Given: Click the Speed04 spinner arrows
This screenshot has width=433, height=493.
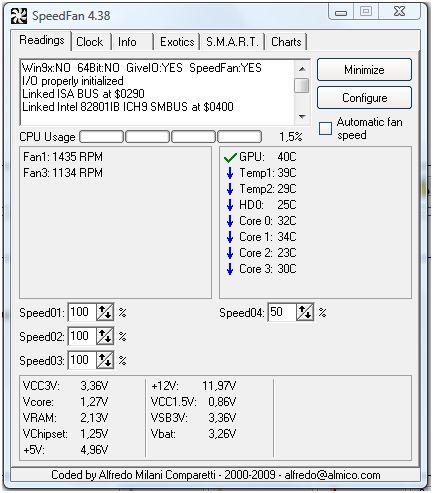Looking at the screenshot, I should [305, 312].
